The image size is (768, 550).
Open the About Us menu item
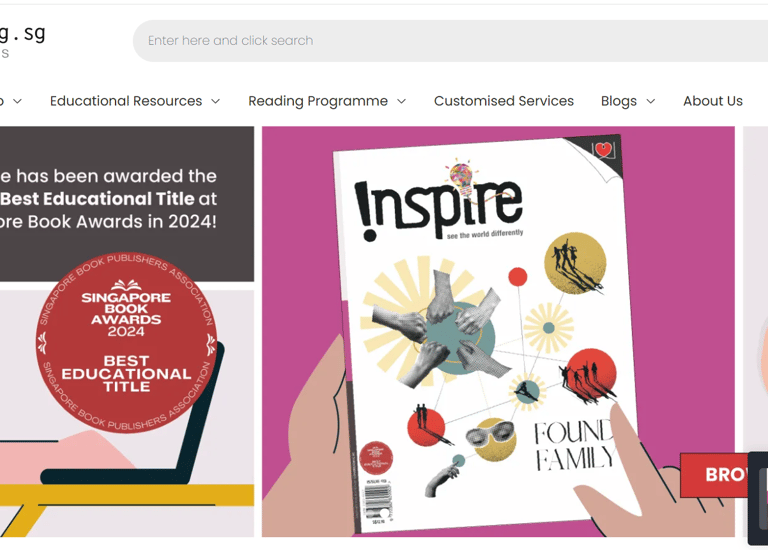pyautogui.click(x=713, y=101)
